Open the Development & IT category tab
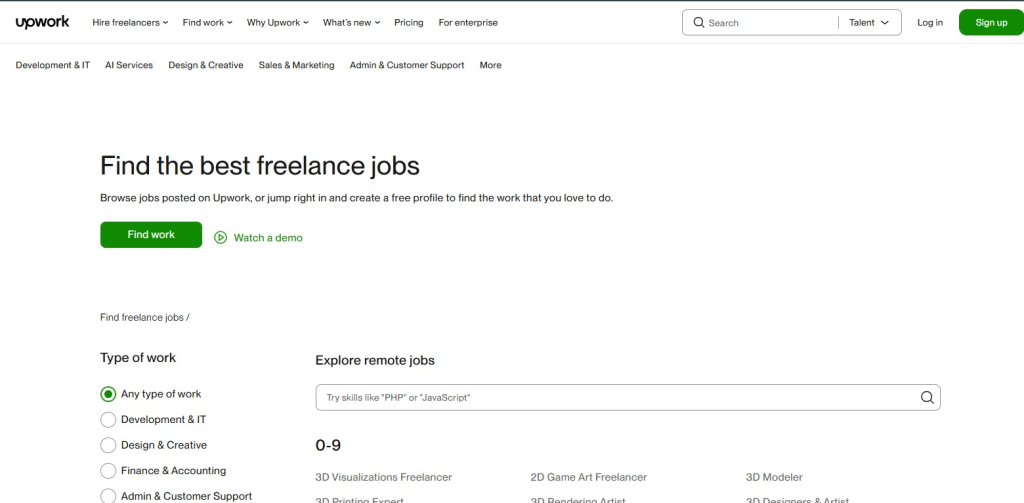 tap(53, 65)
